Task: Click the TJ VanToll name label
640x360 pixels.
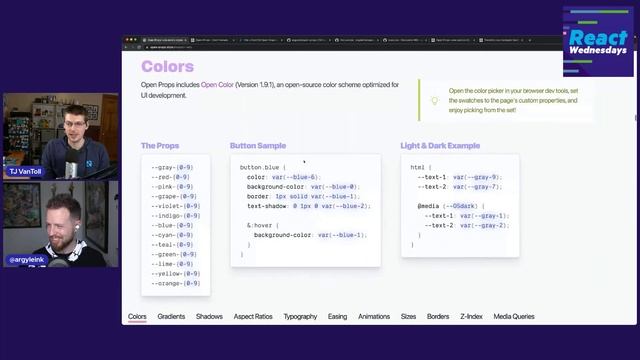Action: 25,171
